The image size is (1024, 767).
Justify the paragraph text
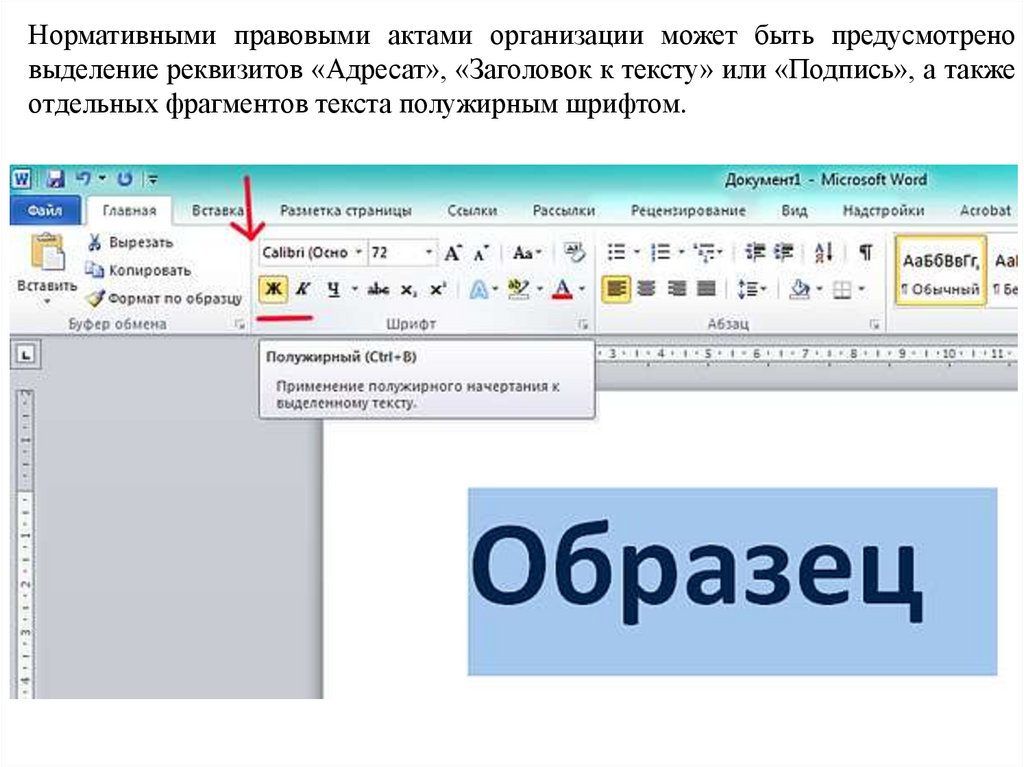[x=707, y=288]
